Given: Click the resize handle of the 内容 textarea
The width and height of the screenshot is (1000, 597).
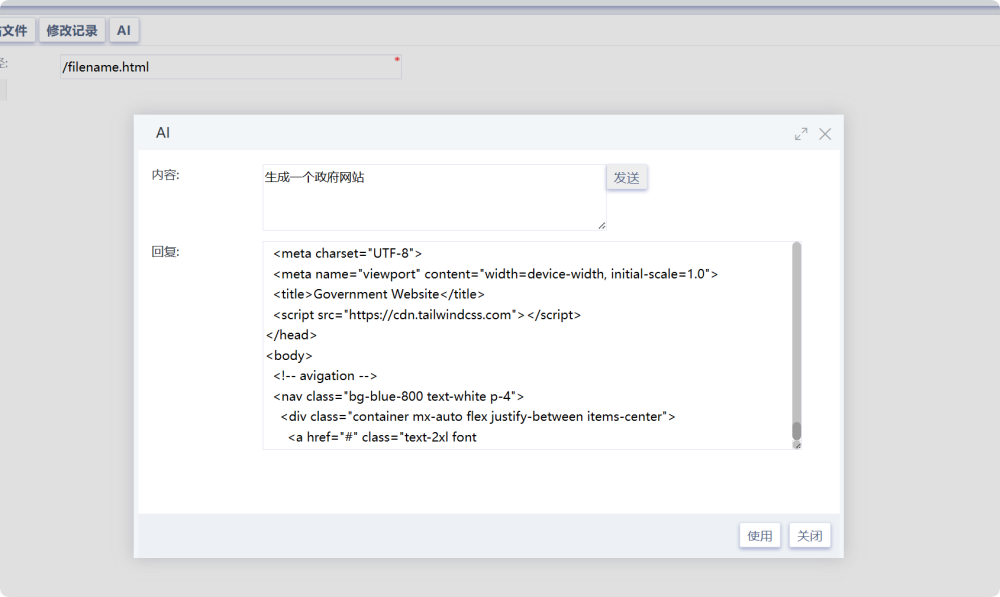Looking at the screenshot, I should (x=602, y=226).
